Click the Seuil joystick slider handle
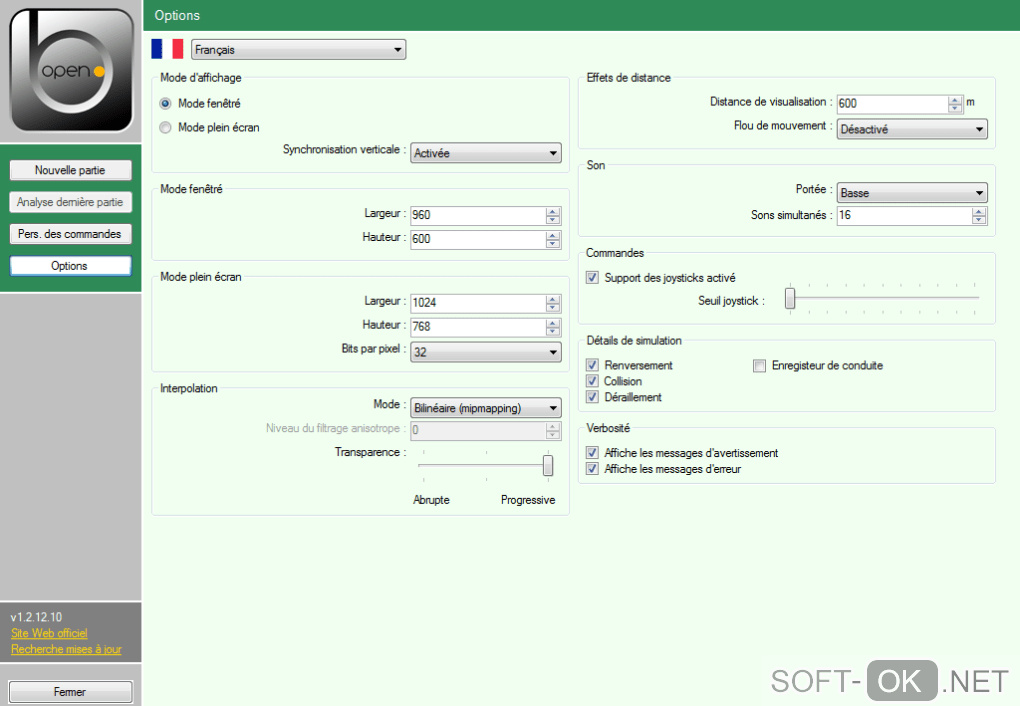 tap(790, 298)
